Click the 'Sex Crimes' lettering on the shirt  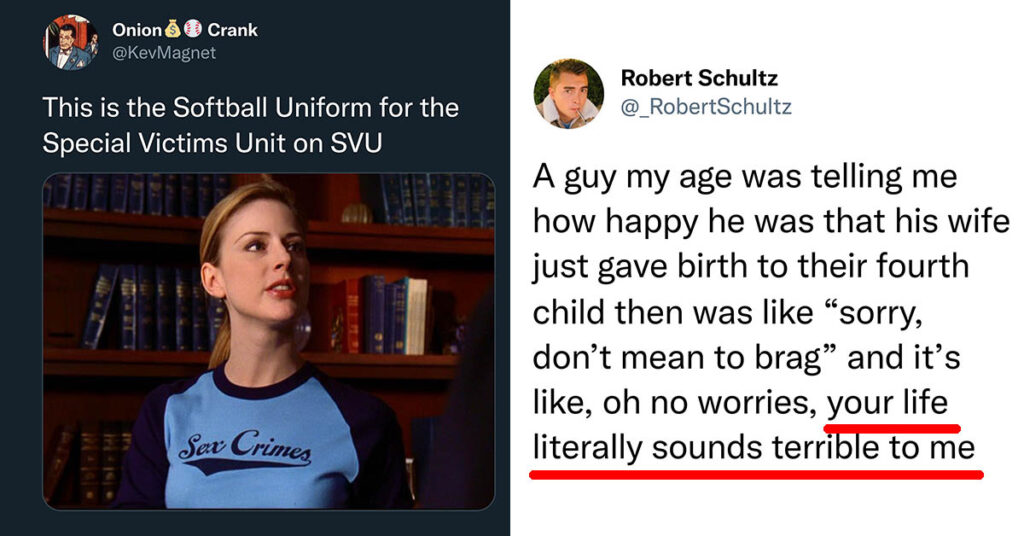tap(245, 449)
